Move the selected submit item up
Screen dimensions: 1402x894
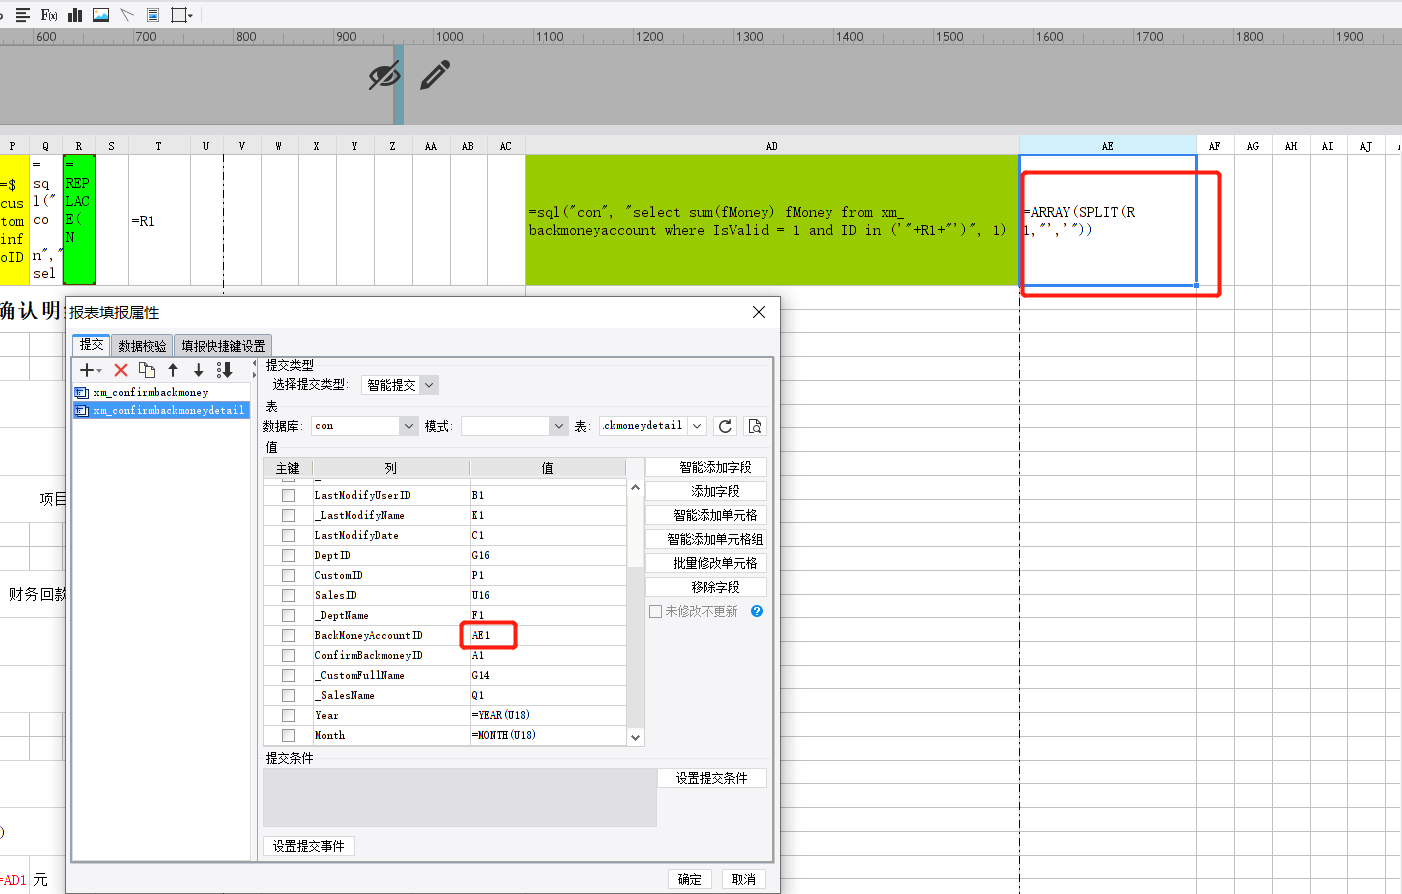coord(173,370)
